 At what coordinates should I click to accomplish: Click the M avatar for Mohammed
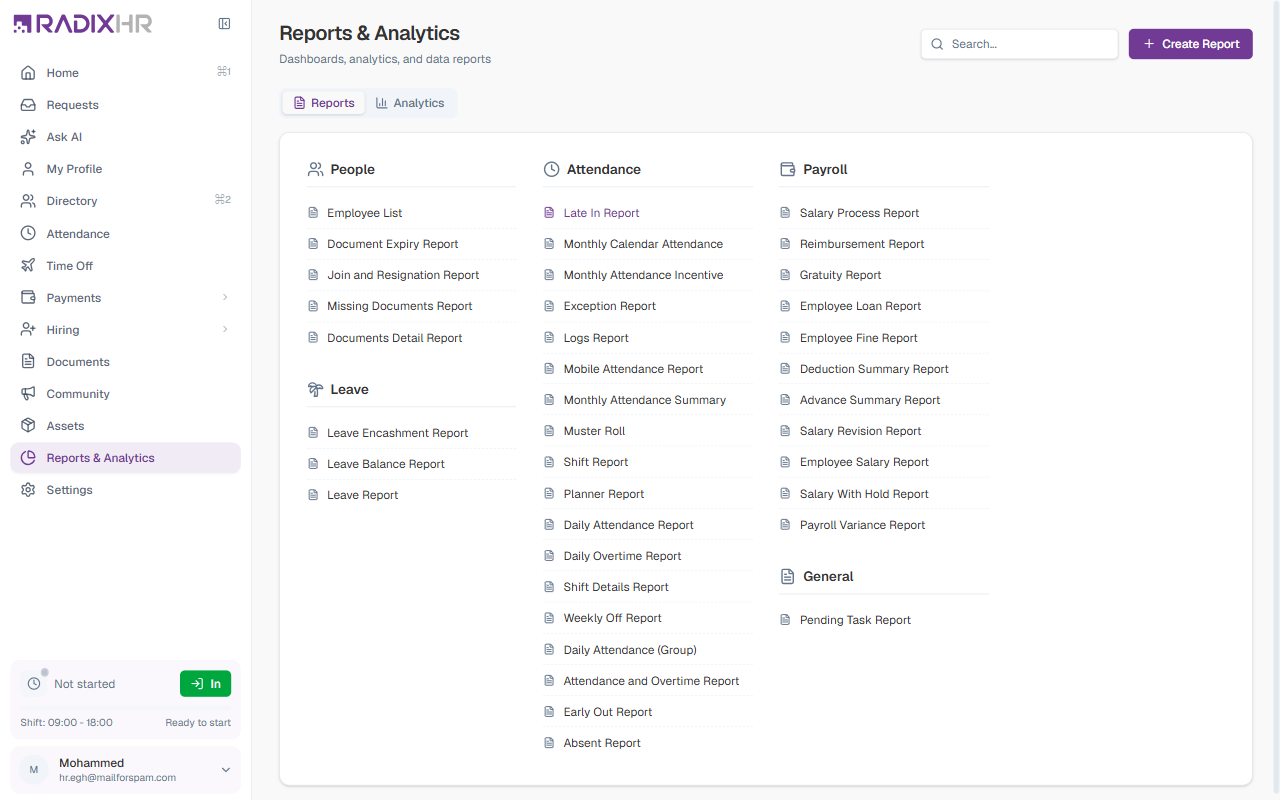coord(34,770)
